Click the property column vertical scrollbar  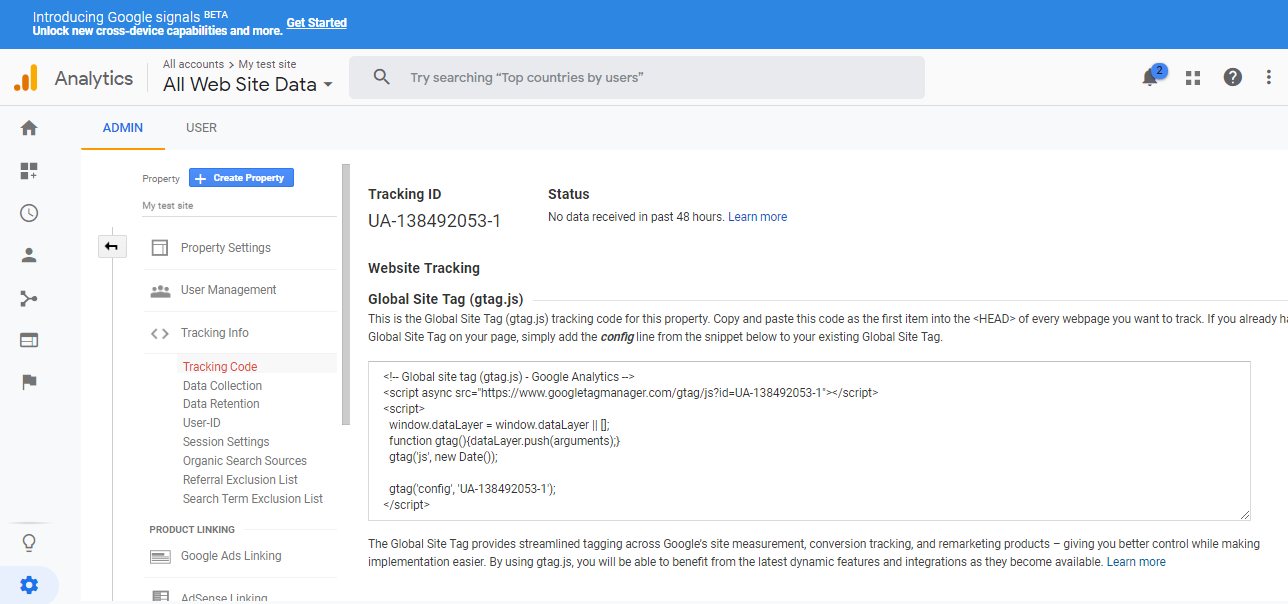346,295
